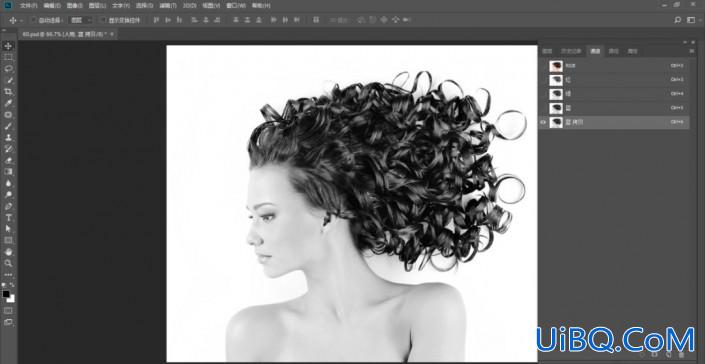Select the Lasso tool
Viewport: 705px width, 364px height.
click(x=9, y=69)
